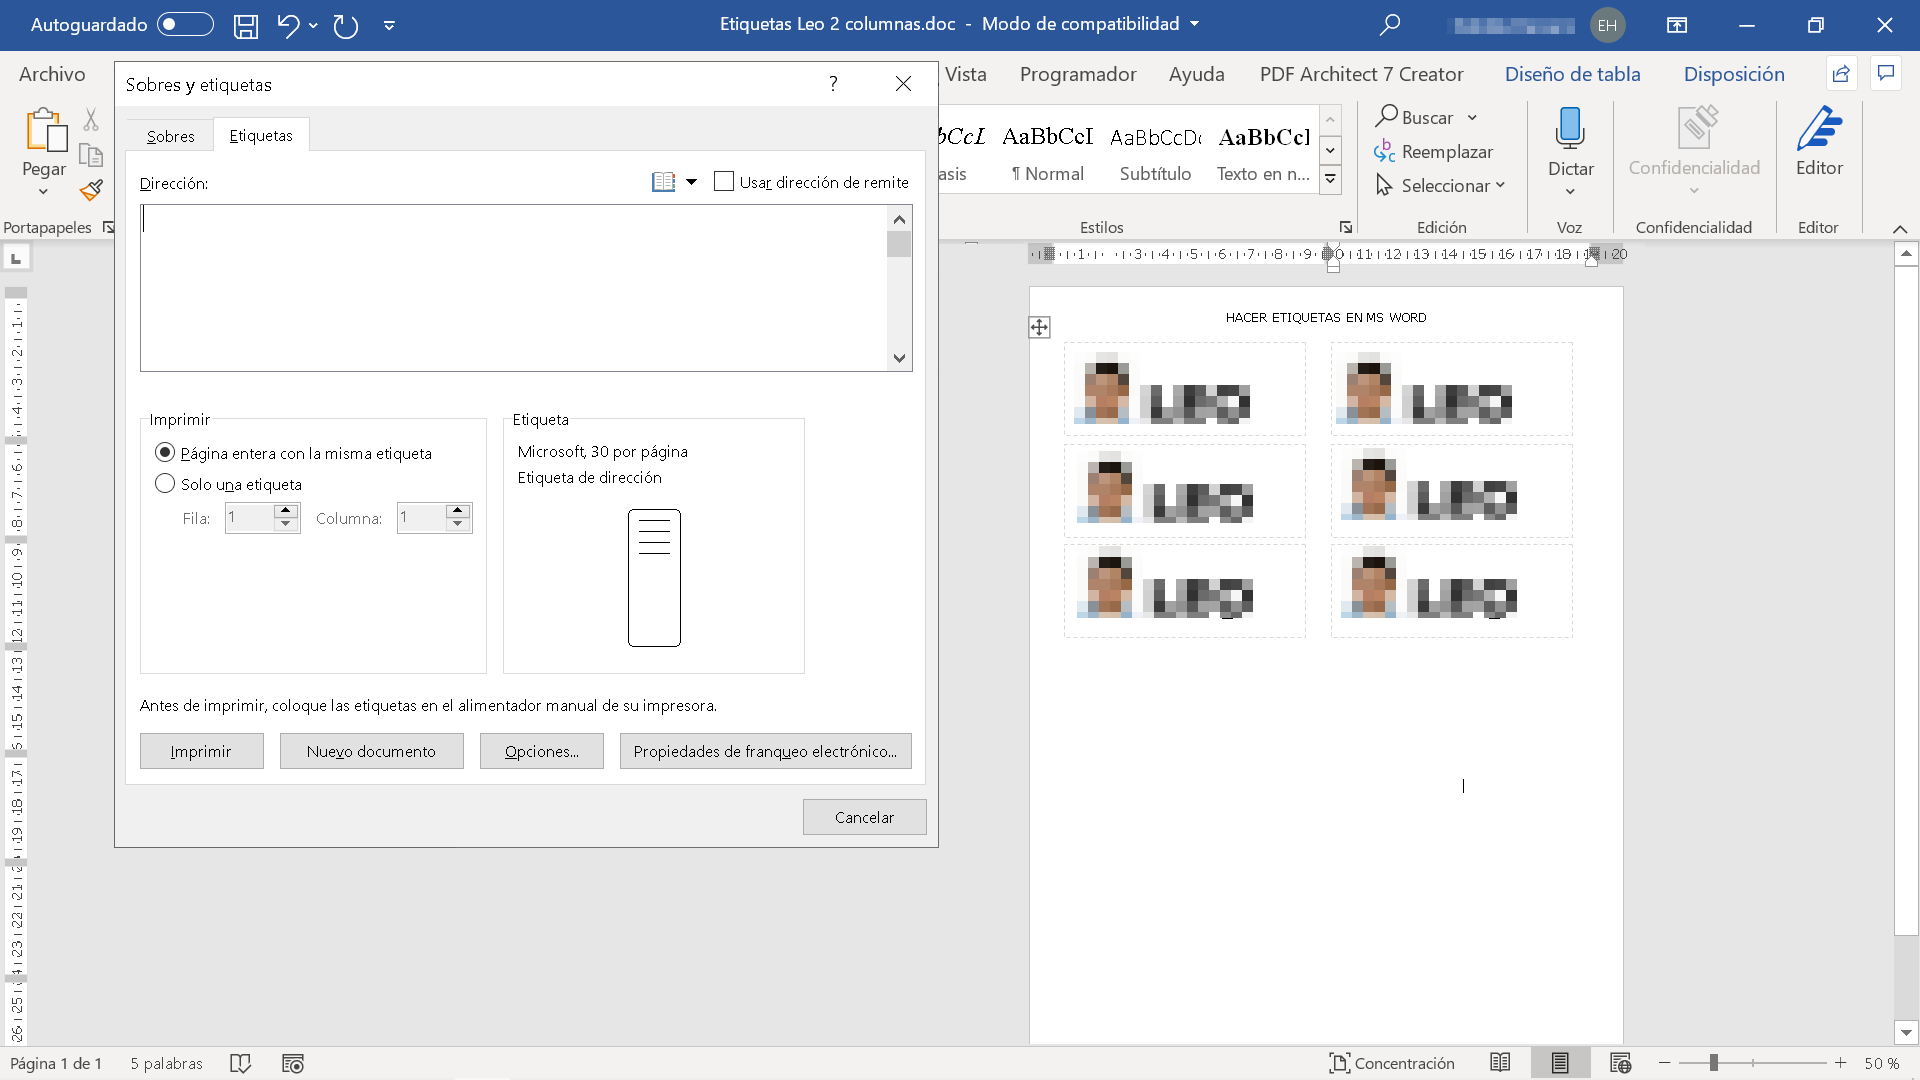Image resolution: width=1920 pixels, height=1080 pixels.
Task: Open the Seleccionar dropdown menu
Action: pyautogui.click(x=1440, y=185)
